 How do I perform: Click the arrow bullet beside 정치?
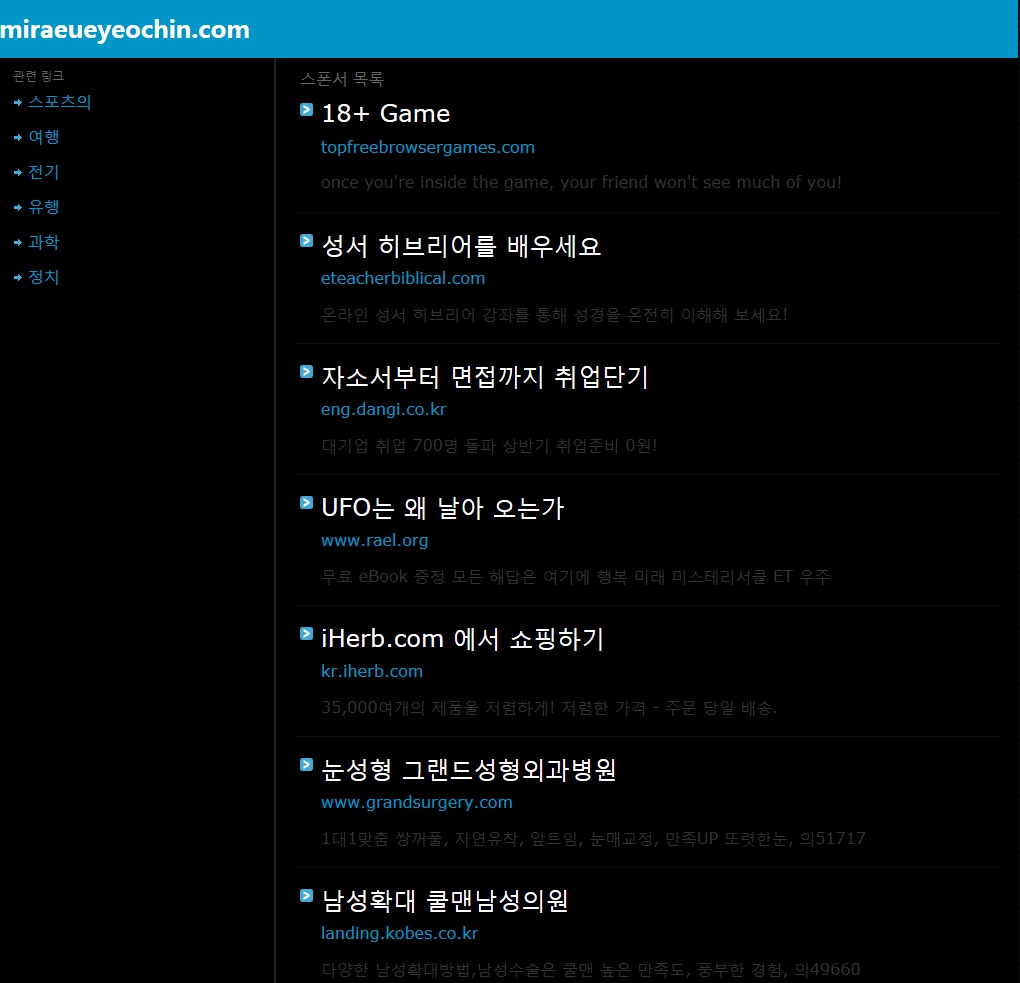click(x=18, y=277)
